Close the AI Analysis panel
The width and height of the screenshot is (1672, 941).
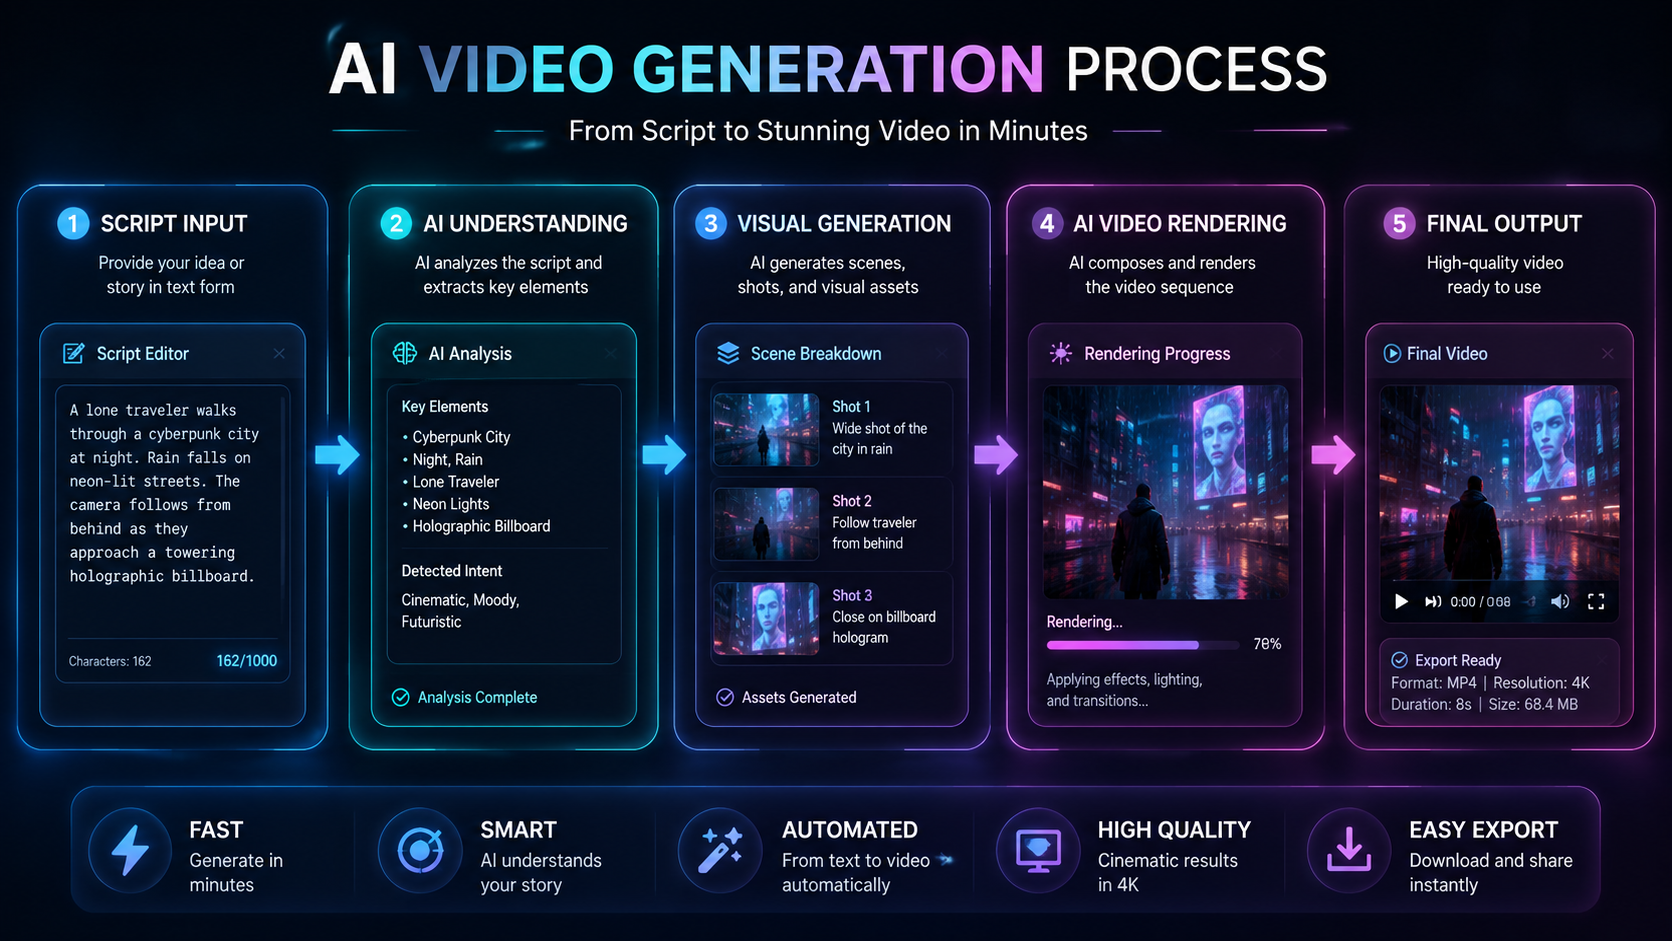coord(611,353)
